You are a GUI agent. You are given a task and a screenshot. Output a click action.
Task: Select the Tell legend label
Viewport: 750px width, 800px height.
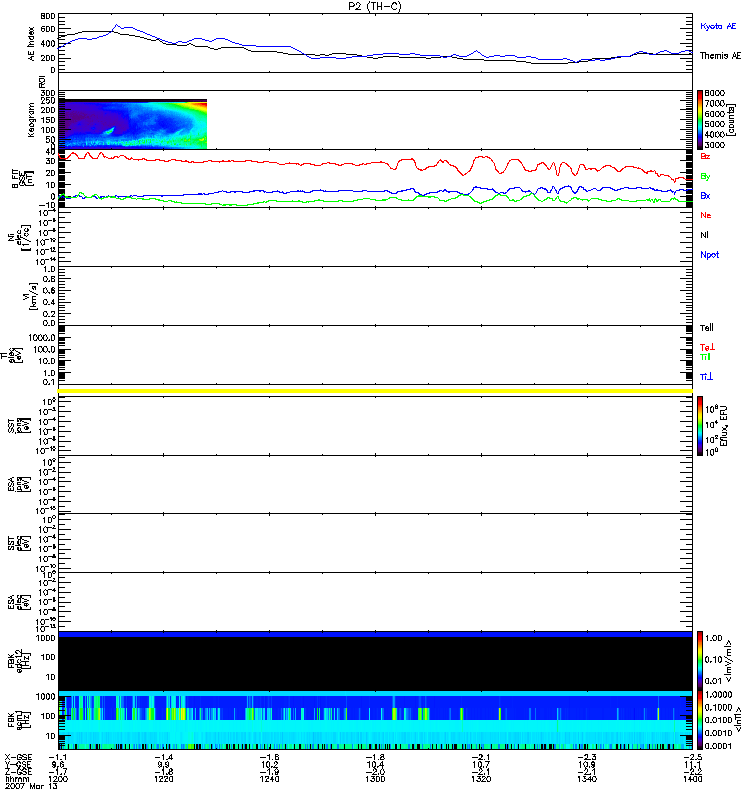tap(707, 328)
